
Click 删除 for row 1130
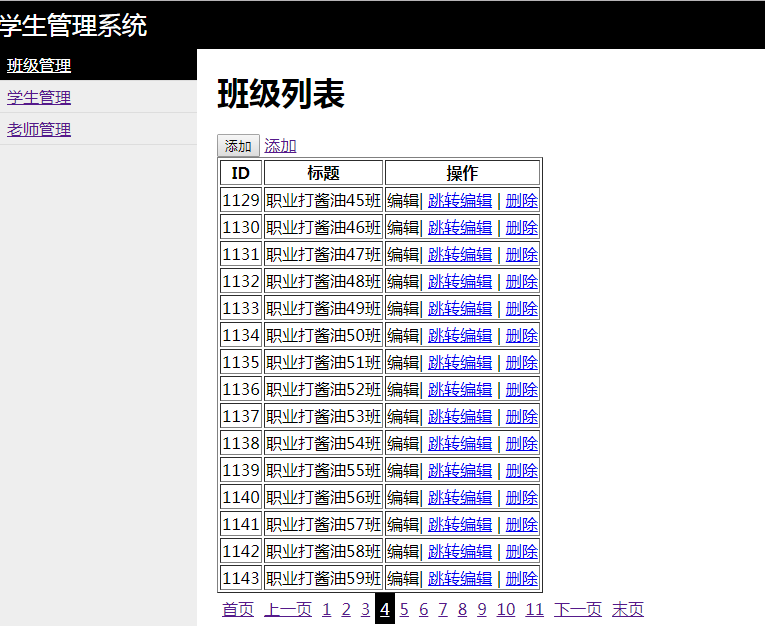(522, 227)
